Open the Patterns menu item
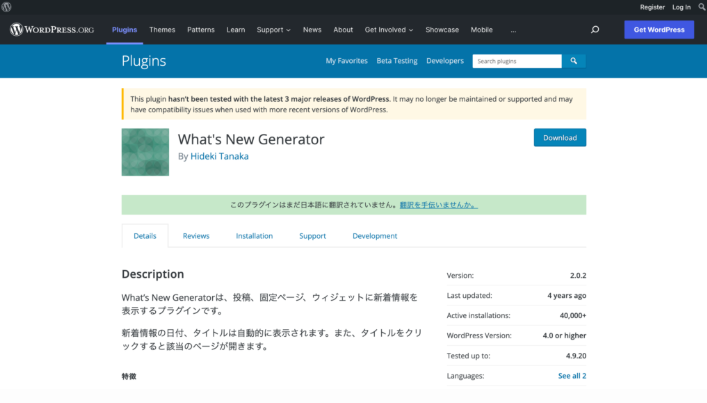This screenshot has height=403, width=707. click(201, 30)
